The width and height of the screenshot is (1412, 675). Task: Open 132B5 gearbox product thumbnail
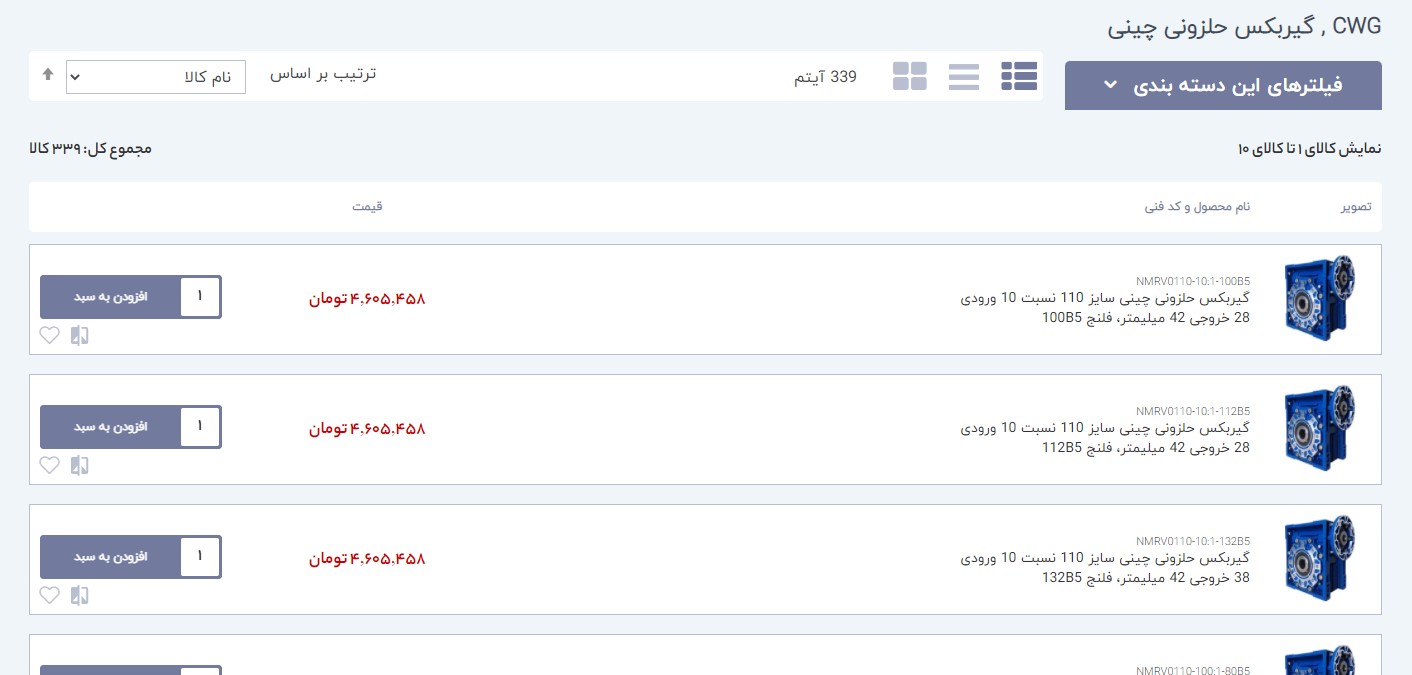1319,559
